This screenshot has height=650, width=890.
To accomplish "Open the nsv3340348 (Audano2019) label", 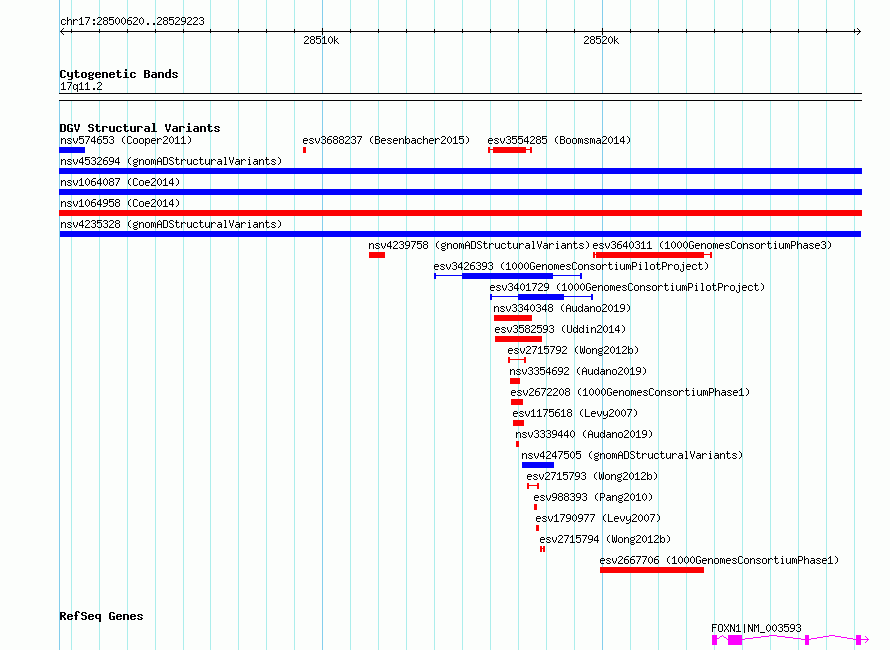I will (x=562, y=308).
